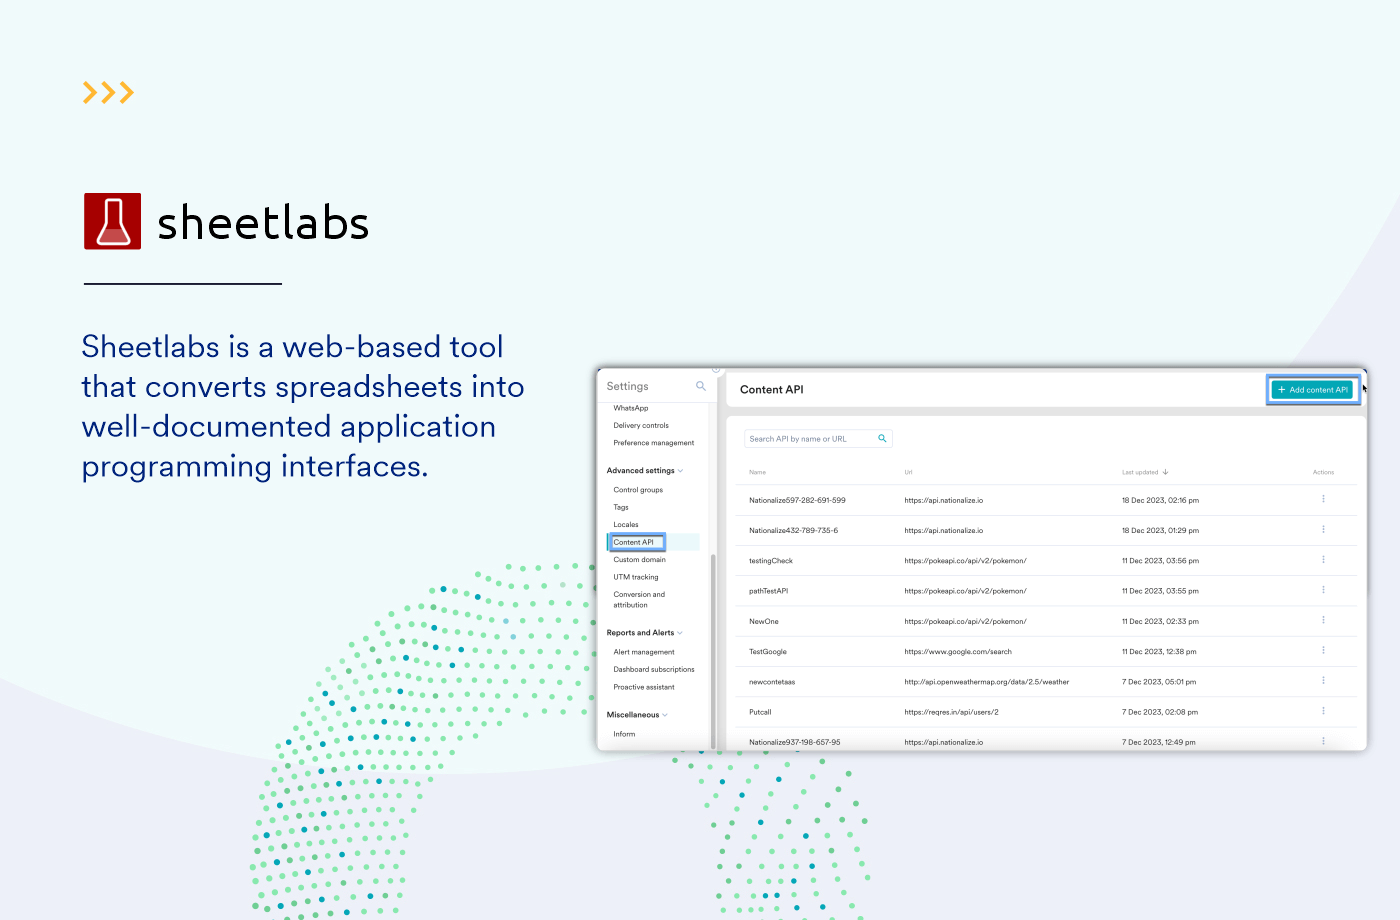Select the Nationalize432-789-735-6 name cell
Image resolution: width=1400 pixels, height=920 pixels.
[x=794, y=530]
